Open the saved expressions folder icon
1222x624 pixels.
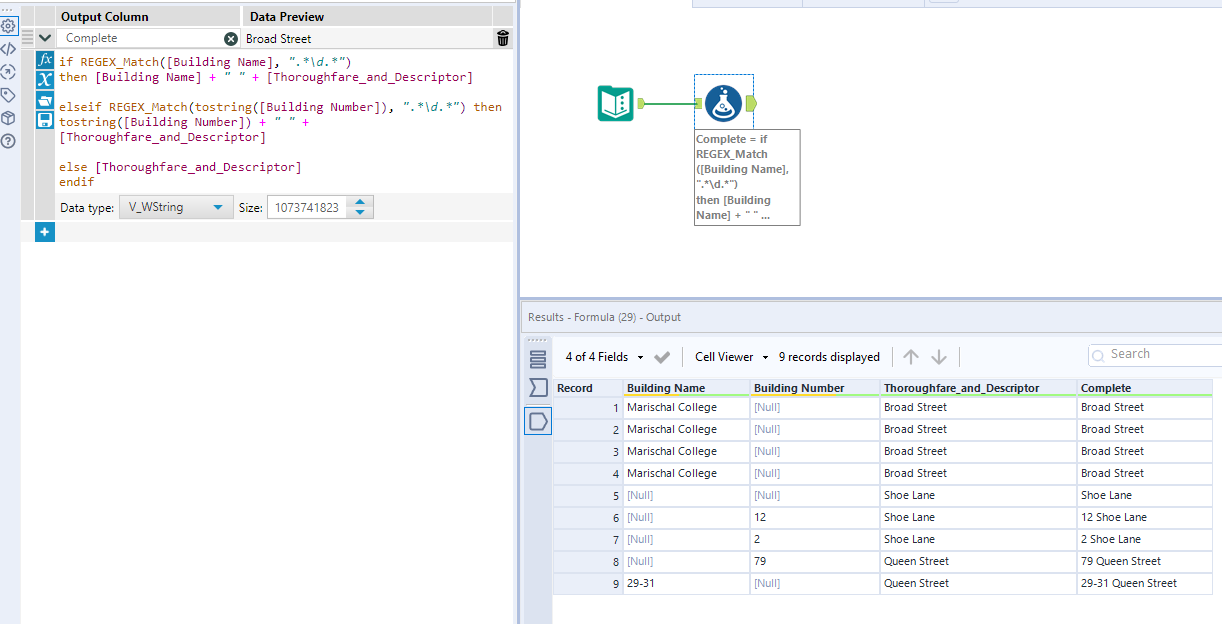pos(44,100)
